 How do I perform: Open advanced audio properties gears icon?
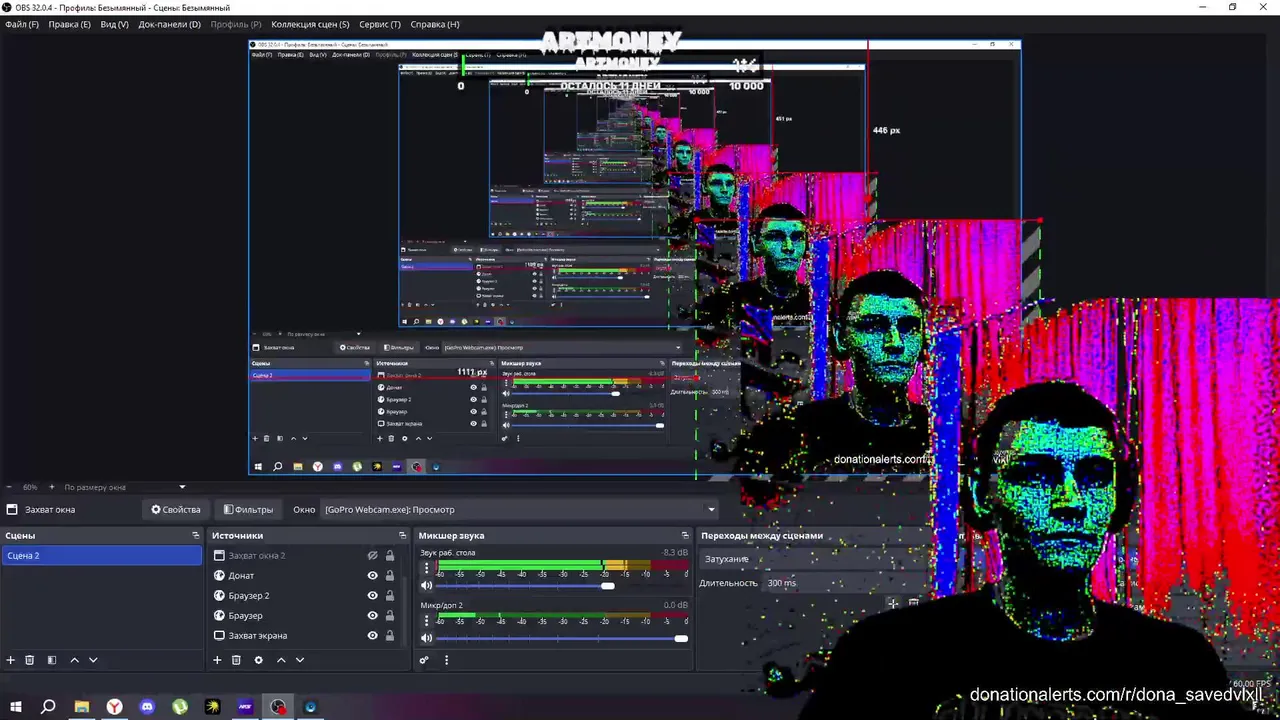(x=424, y=660)
